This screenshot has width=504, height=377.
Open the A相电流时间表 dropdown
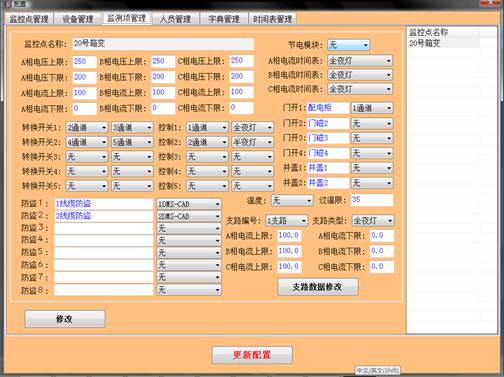(x=360, y=61)
